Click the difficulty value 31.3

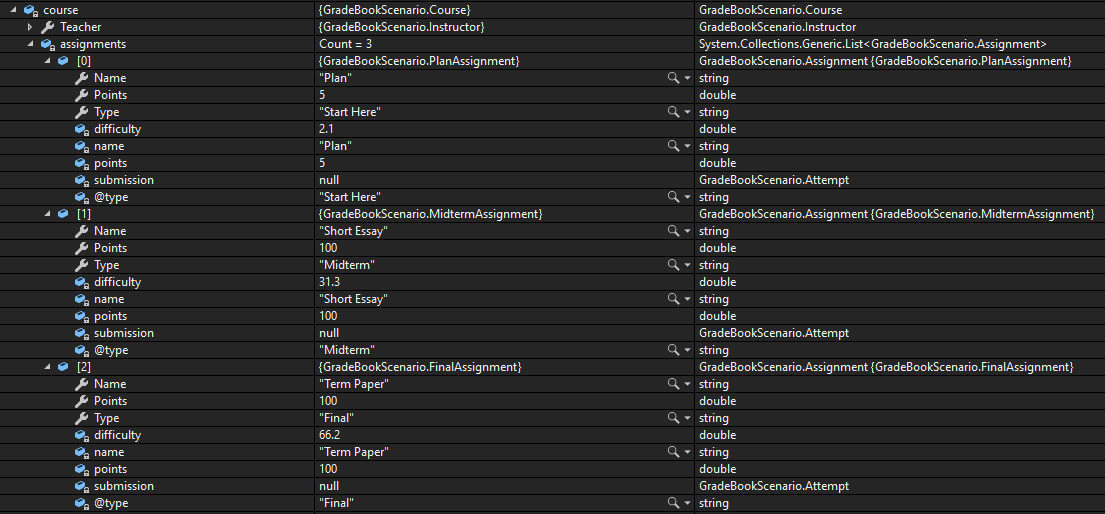[x=330, y=282]
